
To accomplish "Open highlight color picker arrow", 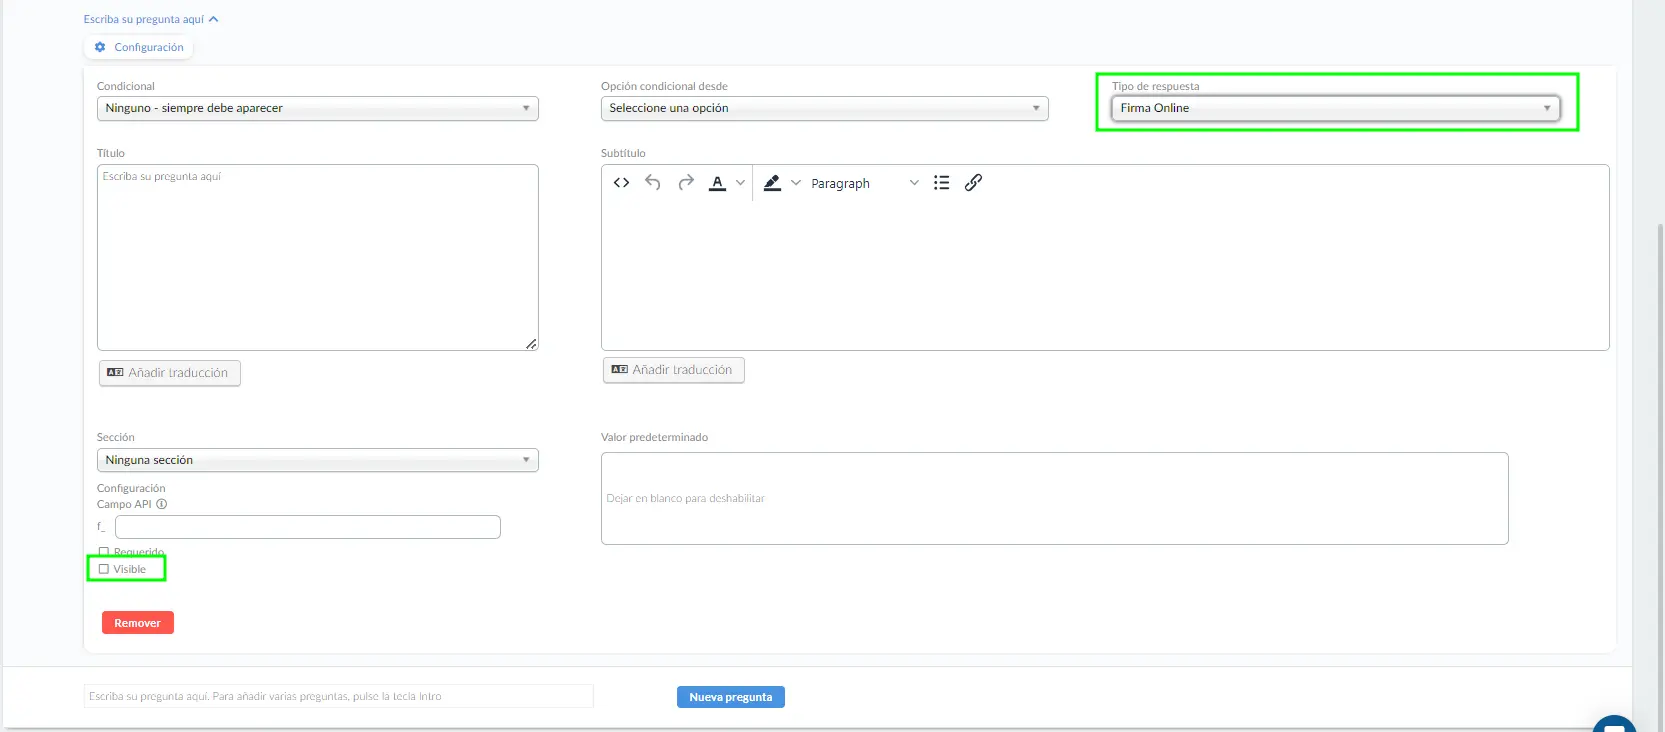I will pos(796,183).
